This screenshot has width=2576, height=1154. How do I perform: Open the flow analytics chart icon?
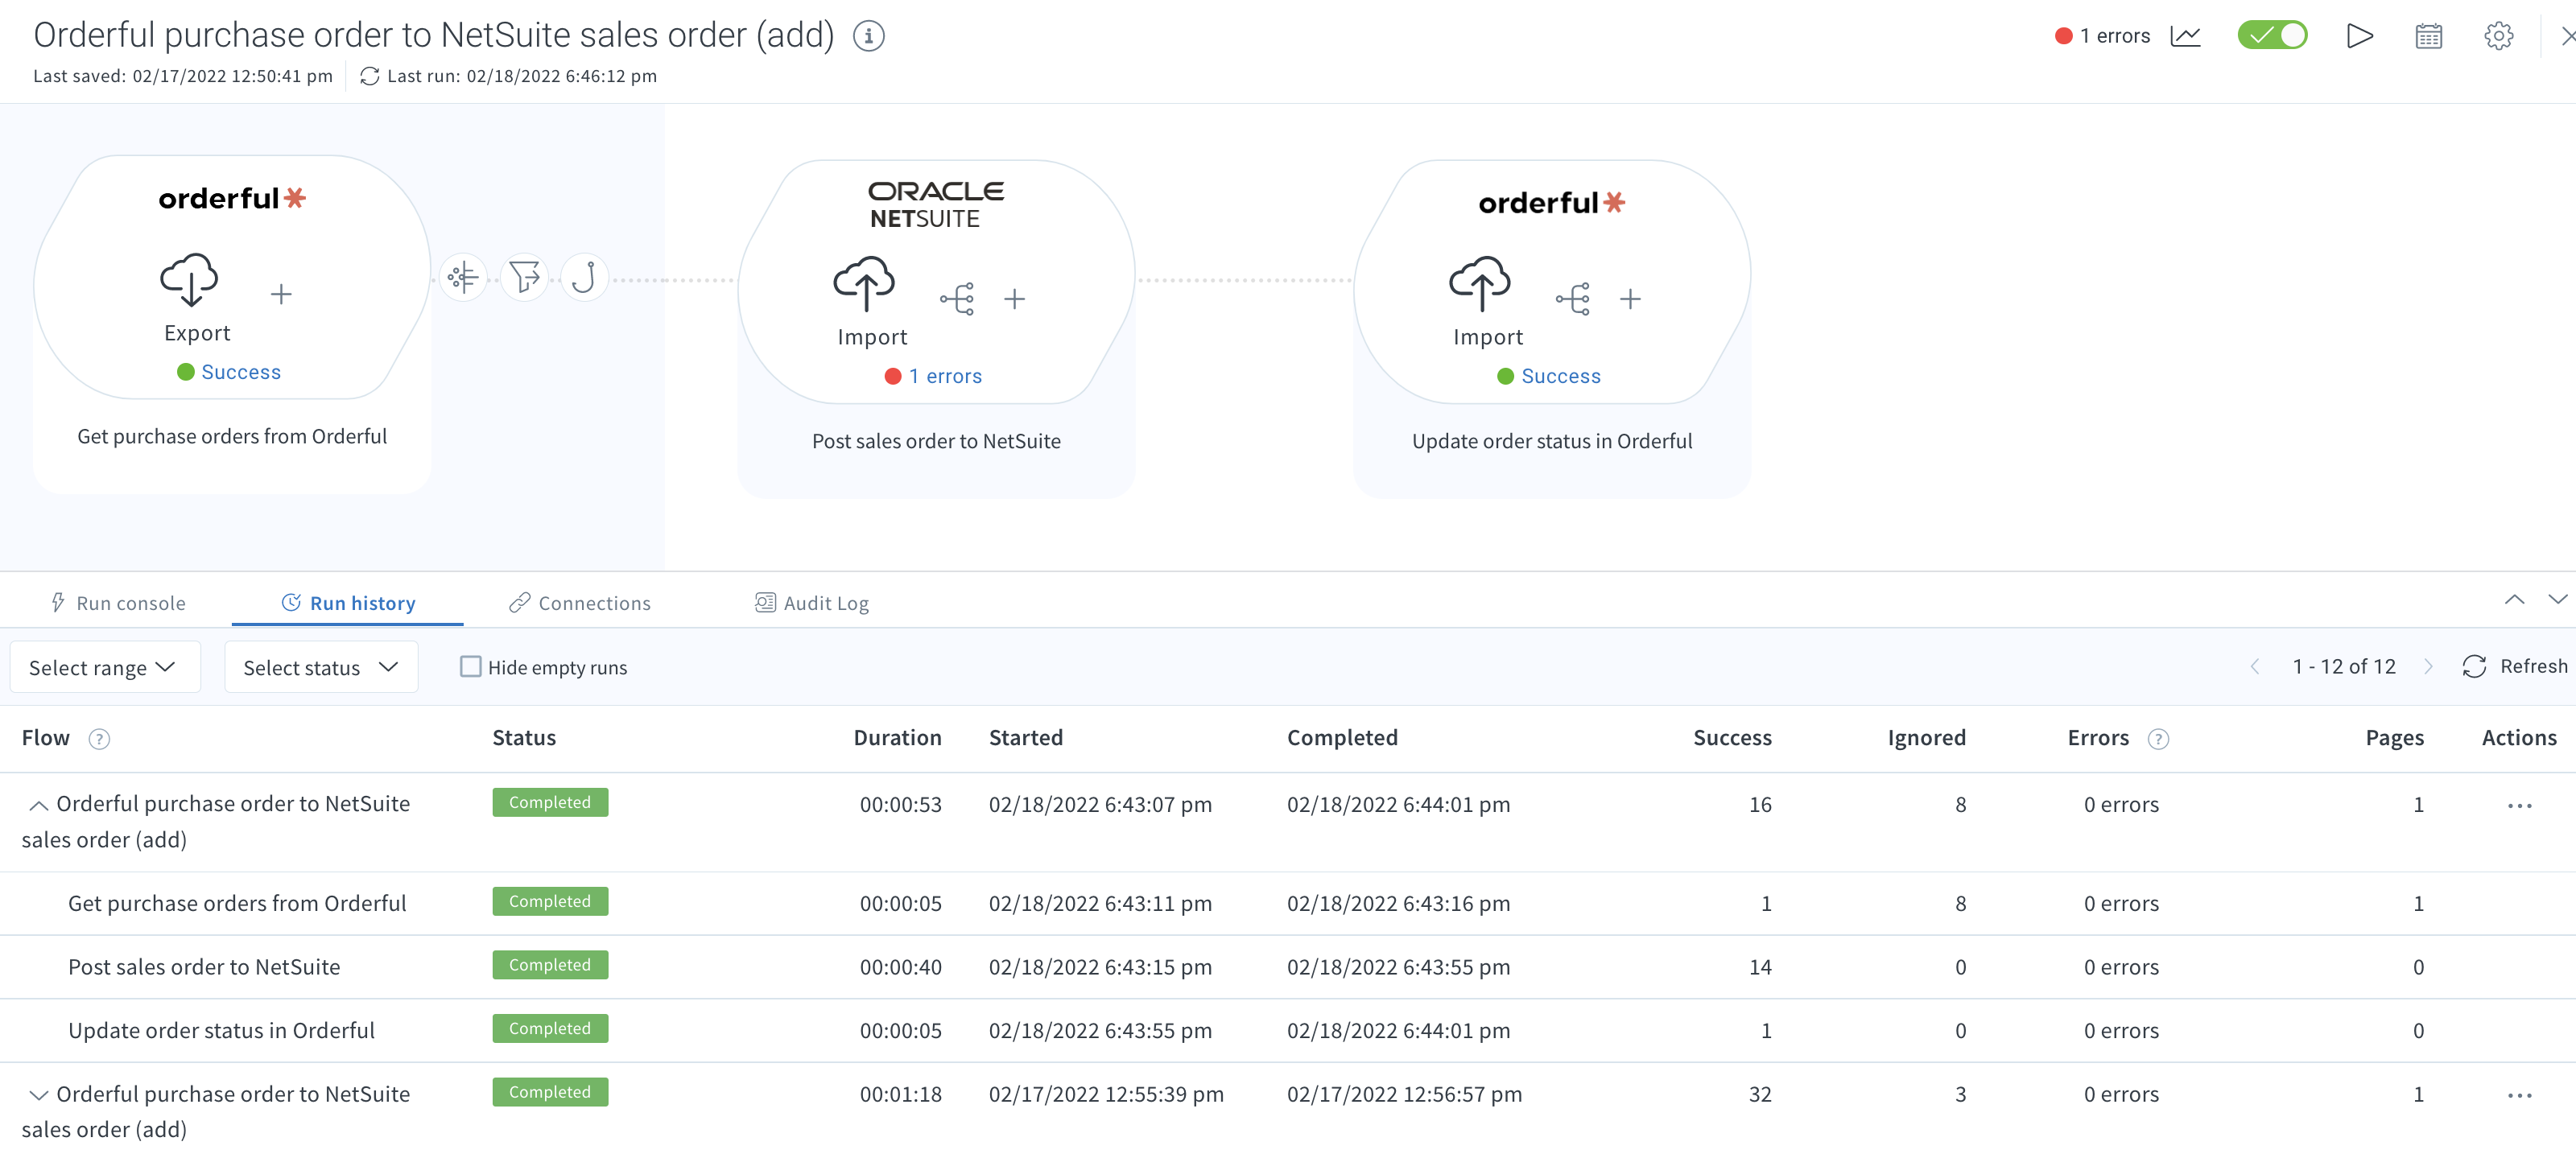coord(2185,36)
